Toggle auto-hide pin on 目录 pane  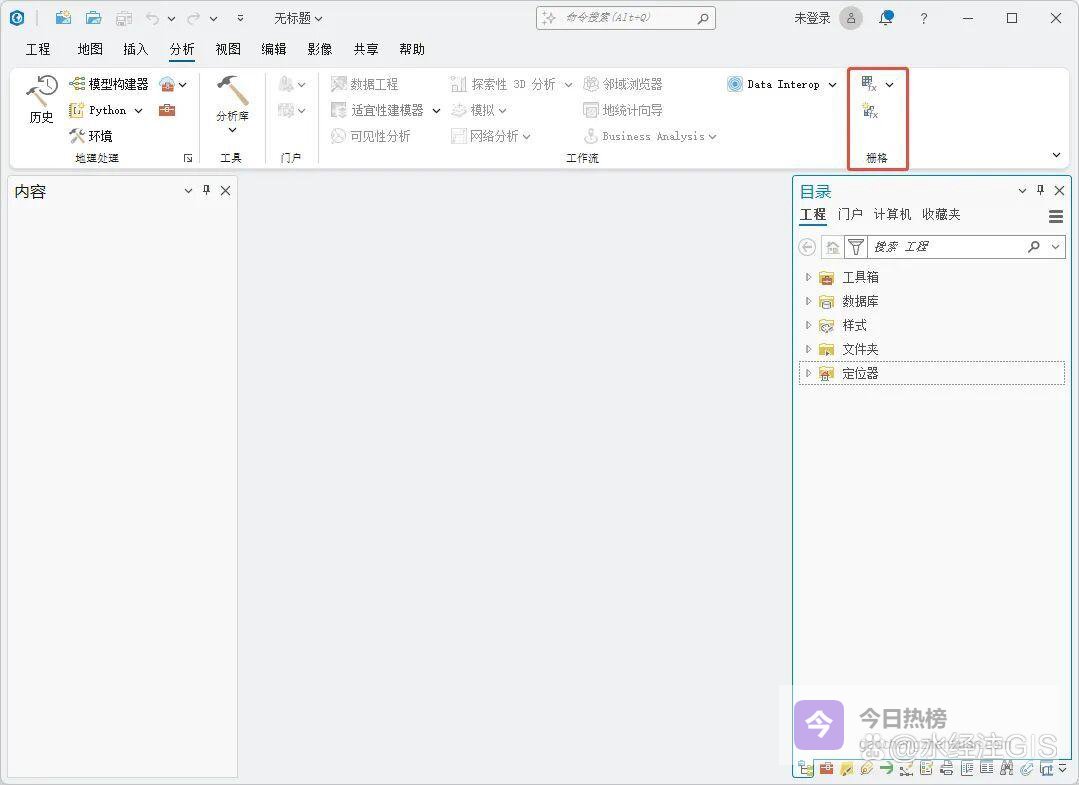pos(1040,190)
